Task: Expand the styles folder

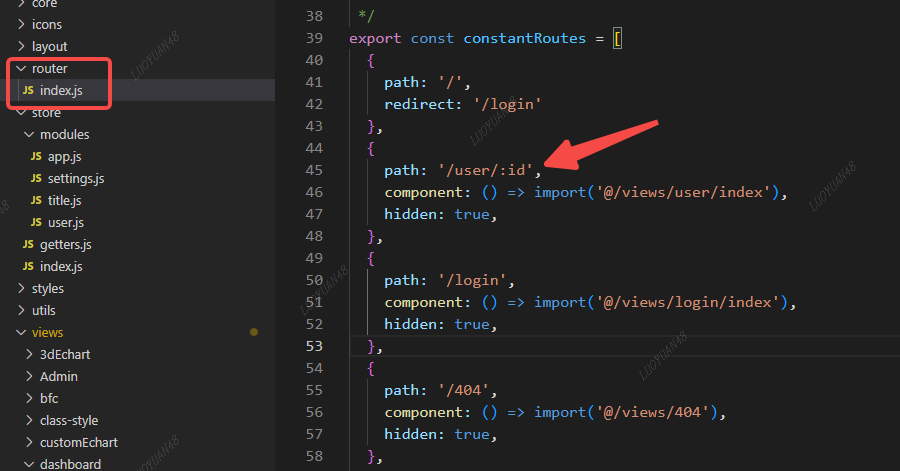Action: 21,288
